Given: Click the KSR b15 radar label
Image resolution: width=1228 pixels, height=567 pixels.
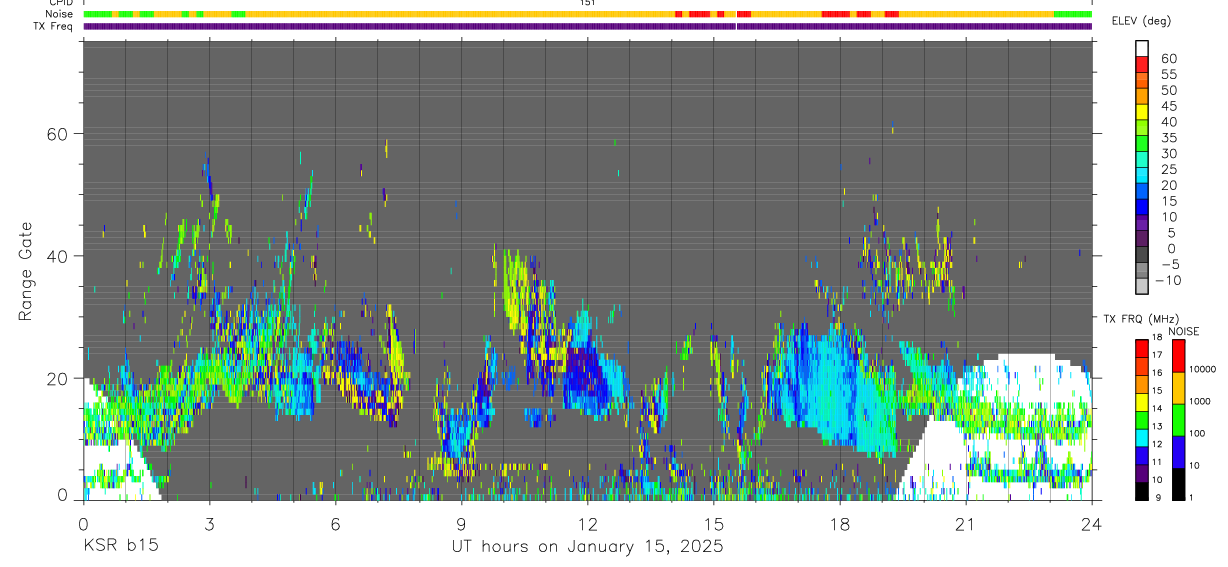Looking at the screenshot, I should (119, 547).
